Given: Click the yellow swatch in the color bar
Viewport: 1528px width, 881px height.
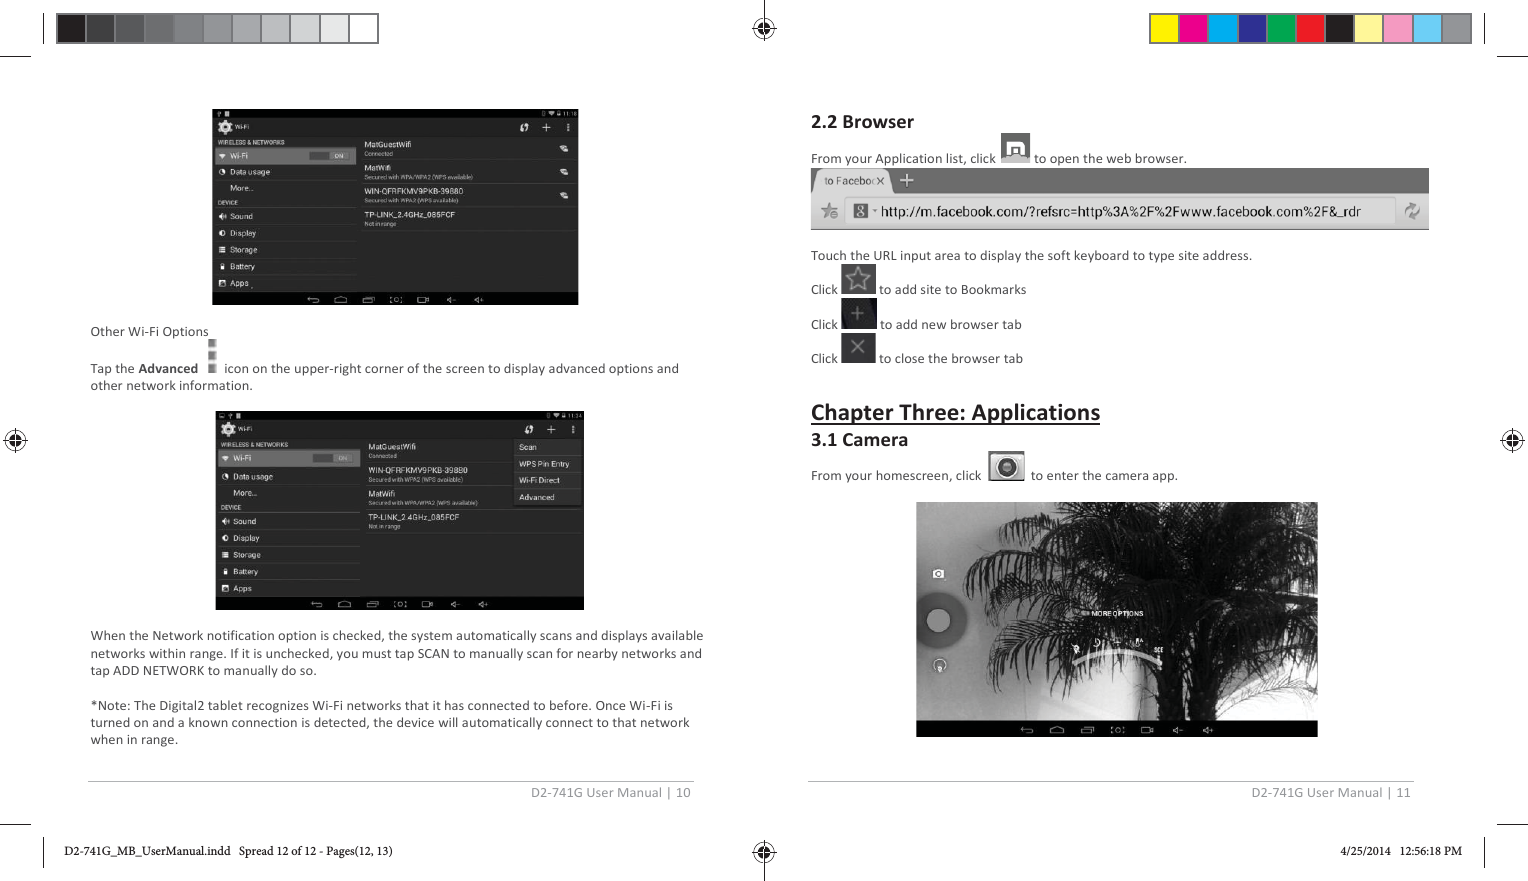Looking at the screenshot, I should (x=1164, y=28).
